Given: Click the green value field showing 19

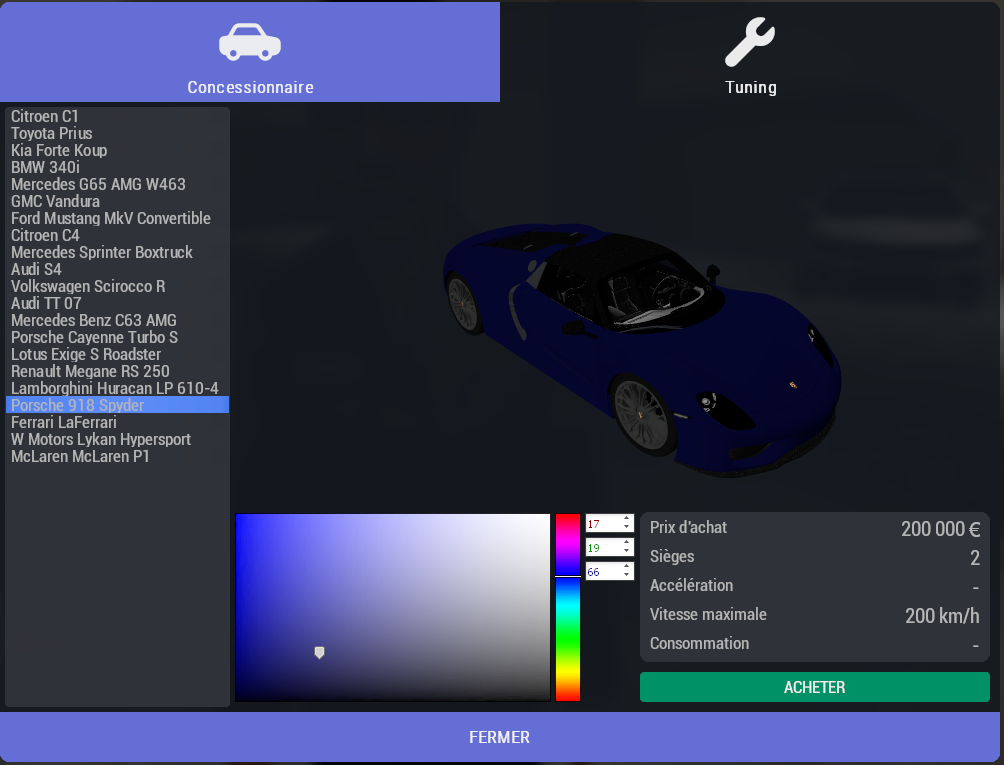Looking at the screenshot, I should [603, 547].
